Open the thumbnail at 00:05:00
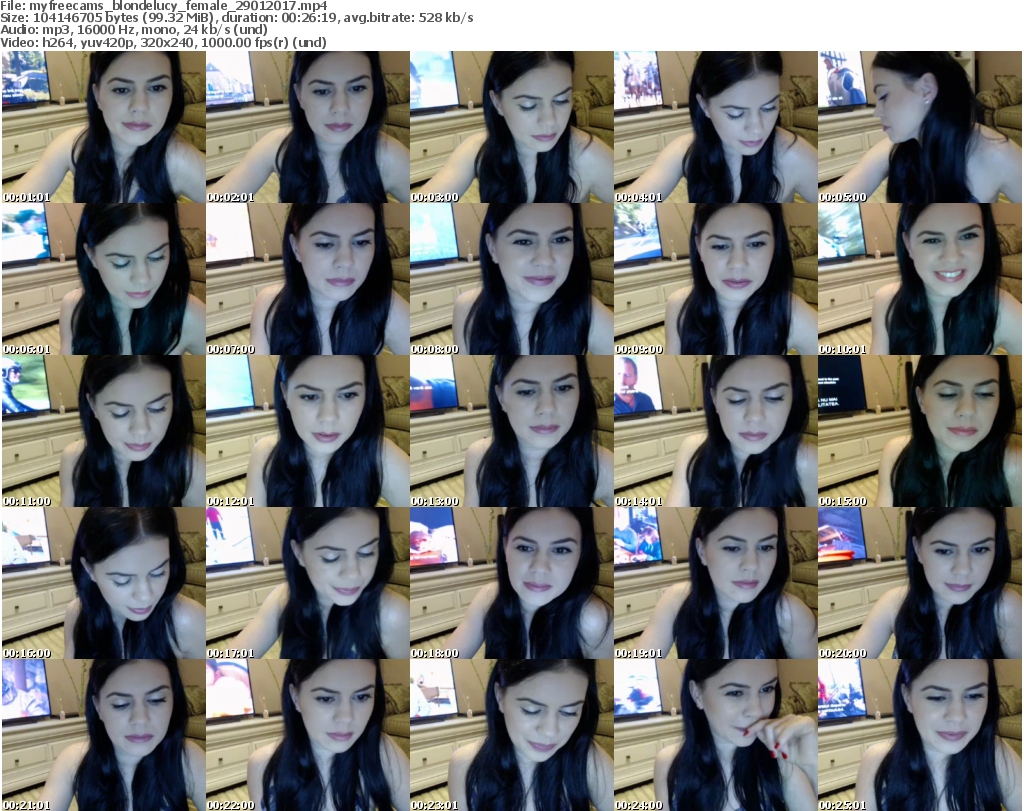 [919, 127]
